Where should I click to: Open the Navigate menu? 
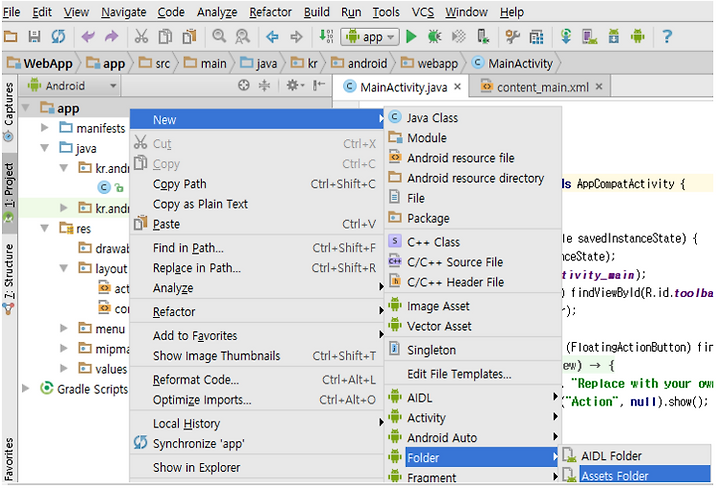pyautogui.click(x=124, y=12)
